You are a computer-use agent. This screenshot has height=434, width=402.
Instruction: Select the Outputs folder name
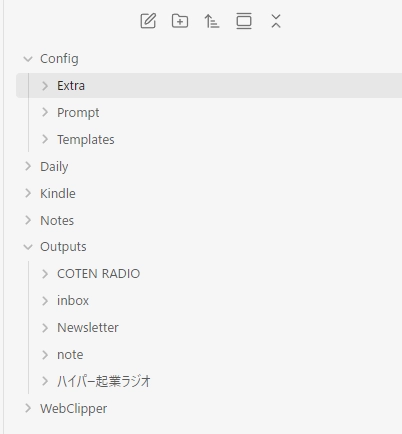(63, 247)
